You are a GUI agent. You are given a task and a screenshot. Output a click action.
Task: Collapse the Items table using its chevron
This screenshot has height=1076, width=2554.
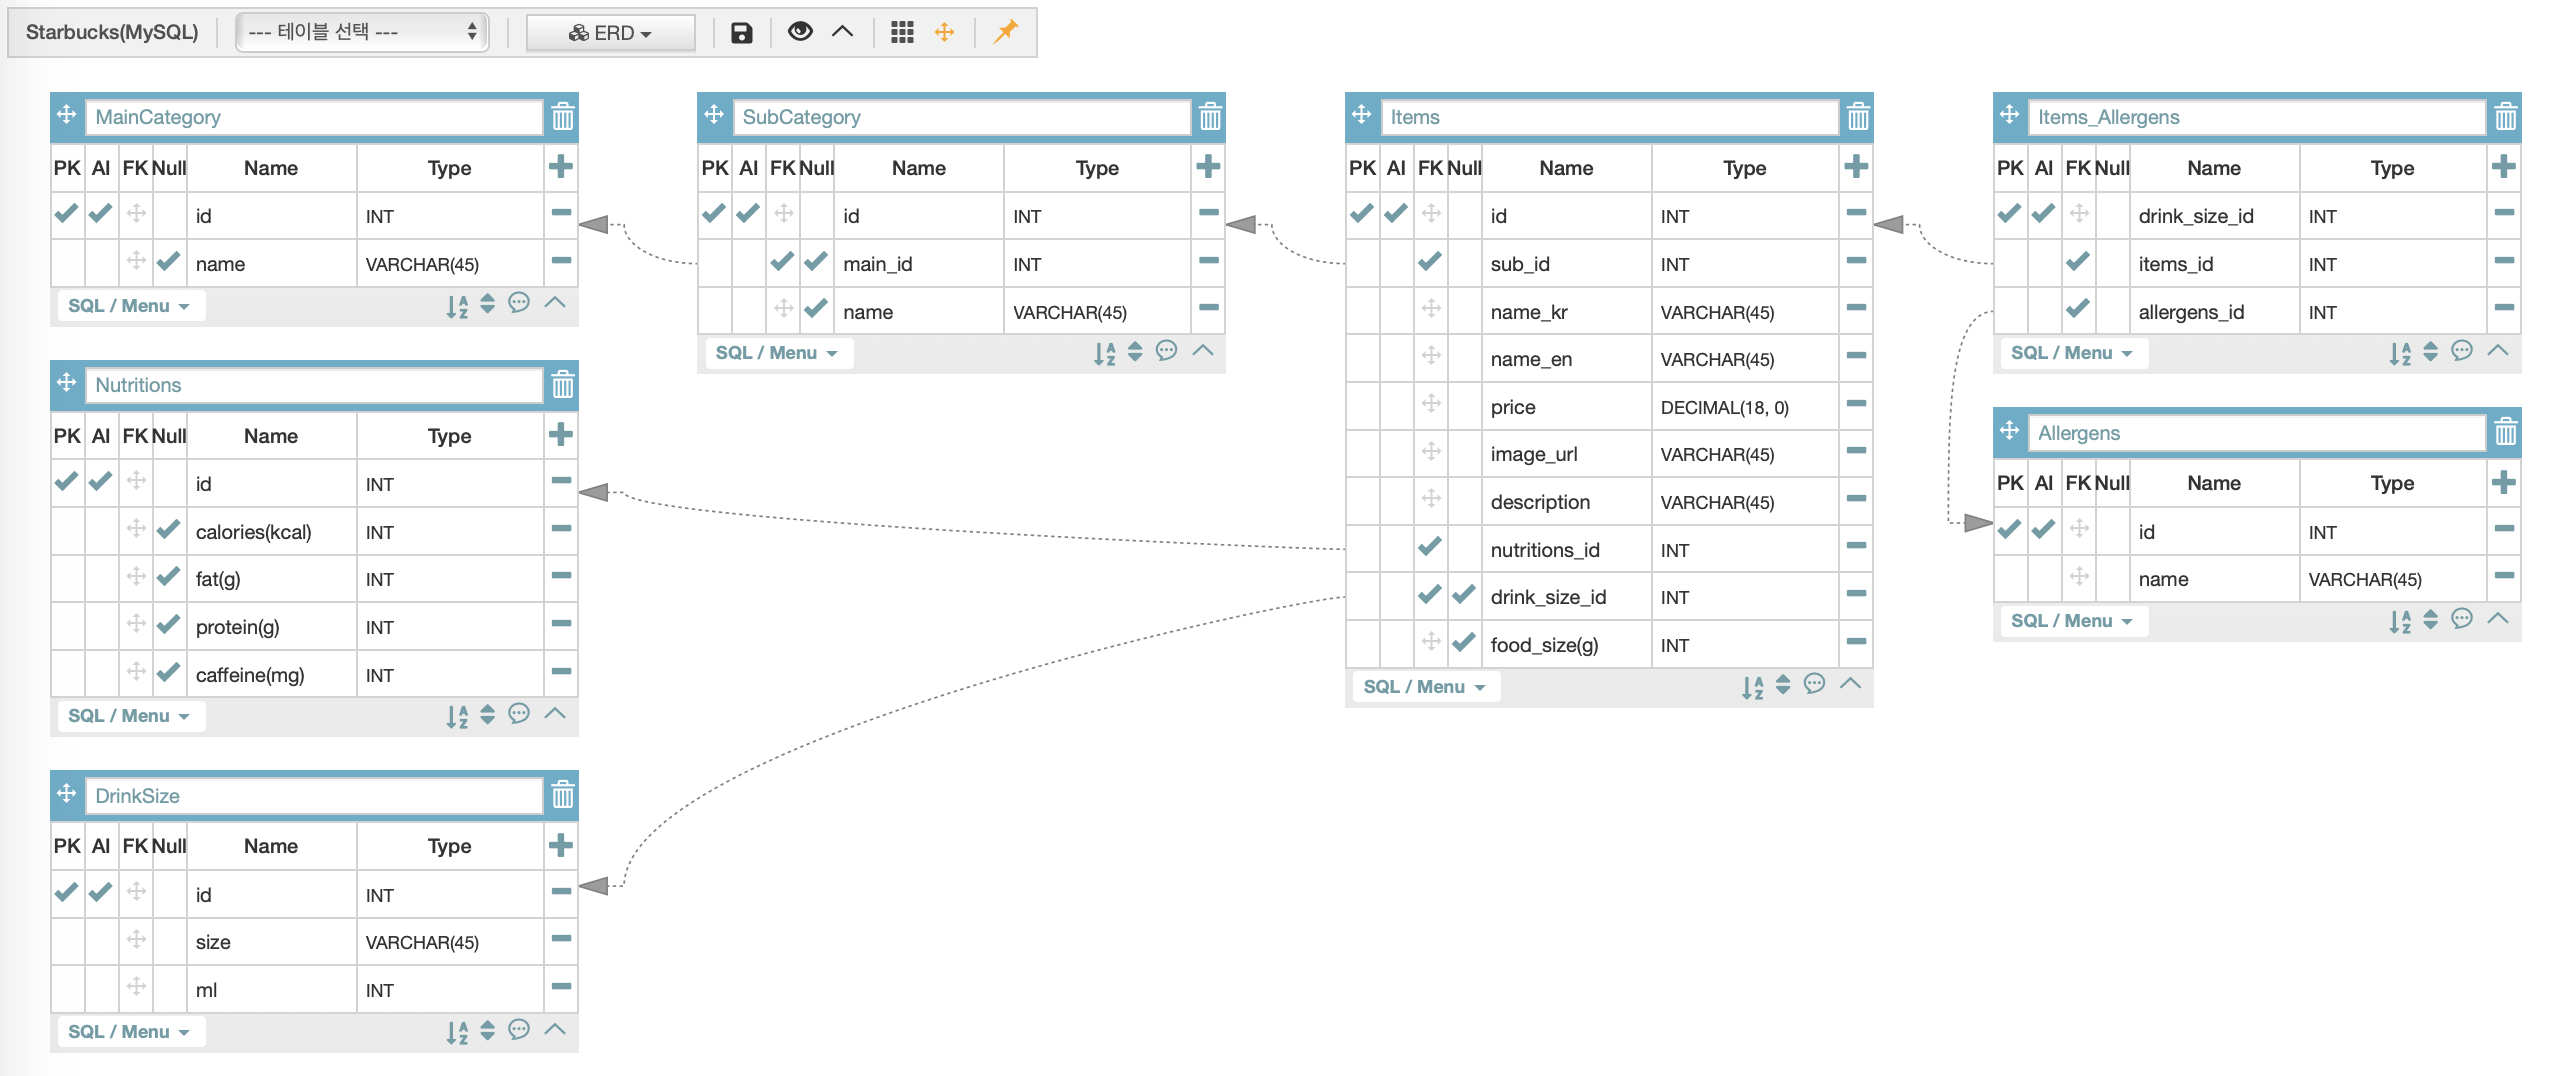click(1851, 685)
